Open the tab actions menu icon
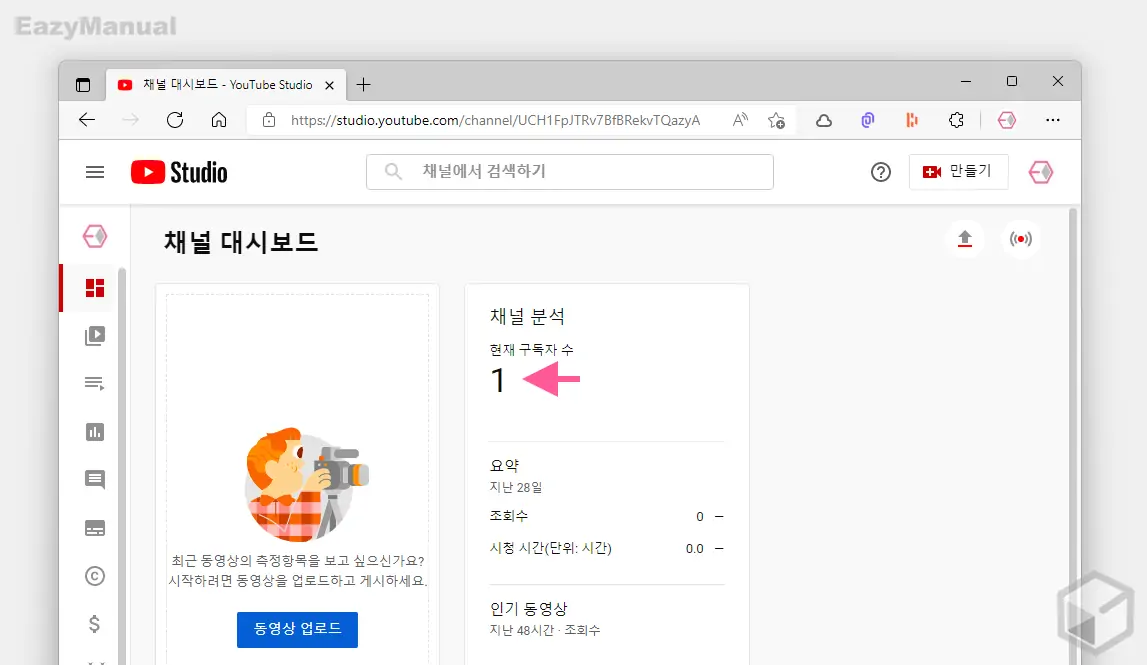The height and width of the screenshot is (665, 1147). pos(83,85)
